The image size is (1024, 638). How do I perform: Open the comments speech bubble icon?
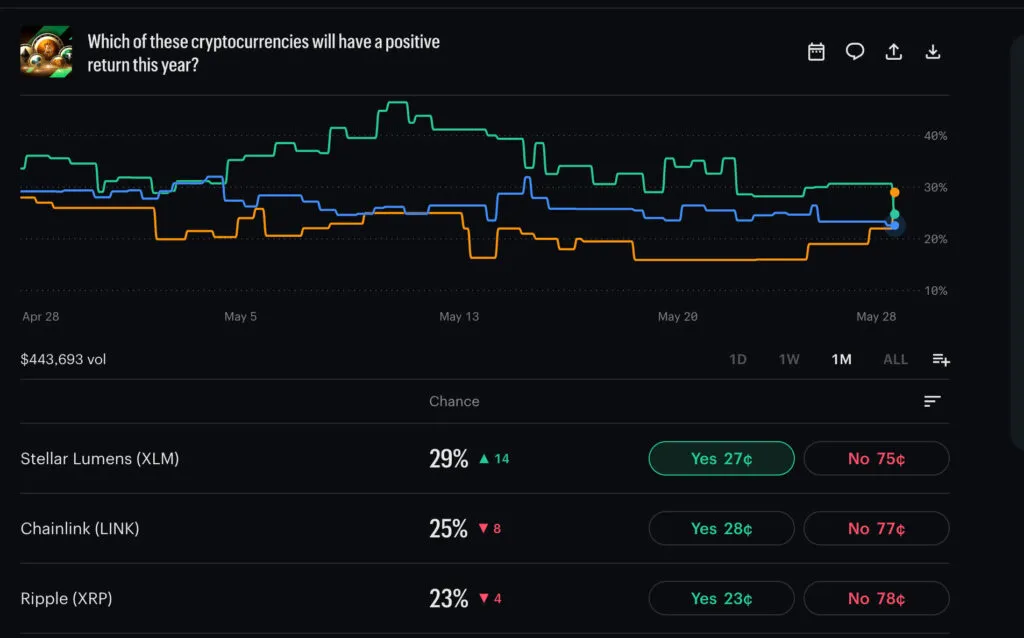pyautogui.click(x=855, y=52)
